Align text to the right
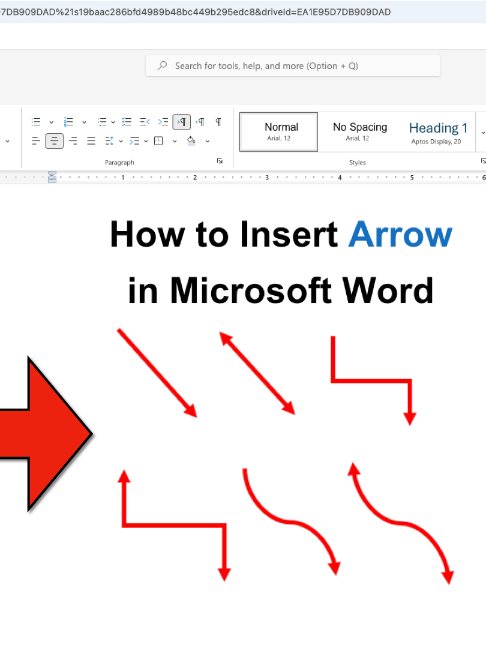 (x=73, y=141)
